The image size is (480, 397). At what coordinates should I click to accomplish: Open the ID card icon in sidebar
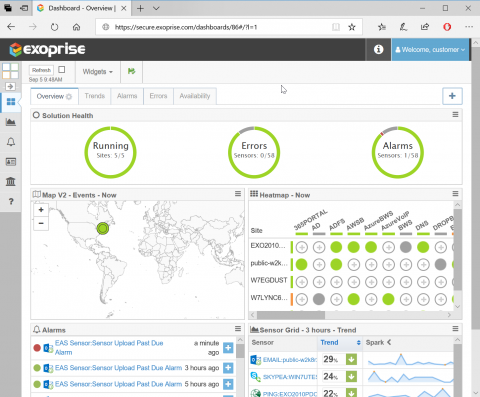[11, 162]
